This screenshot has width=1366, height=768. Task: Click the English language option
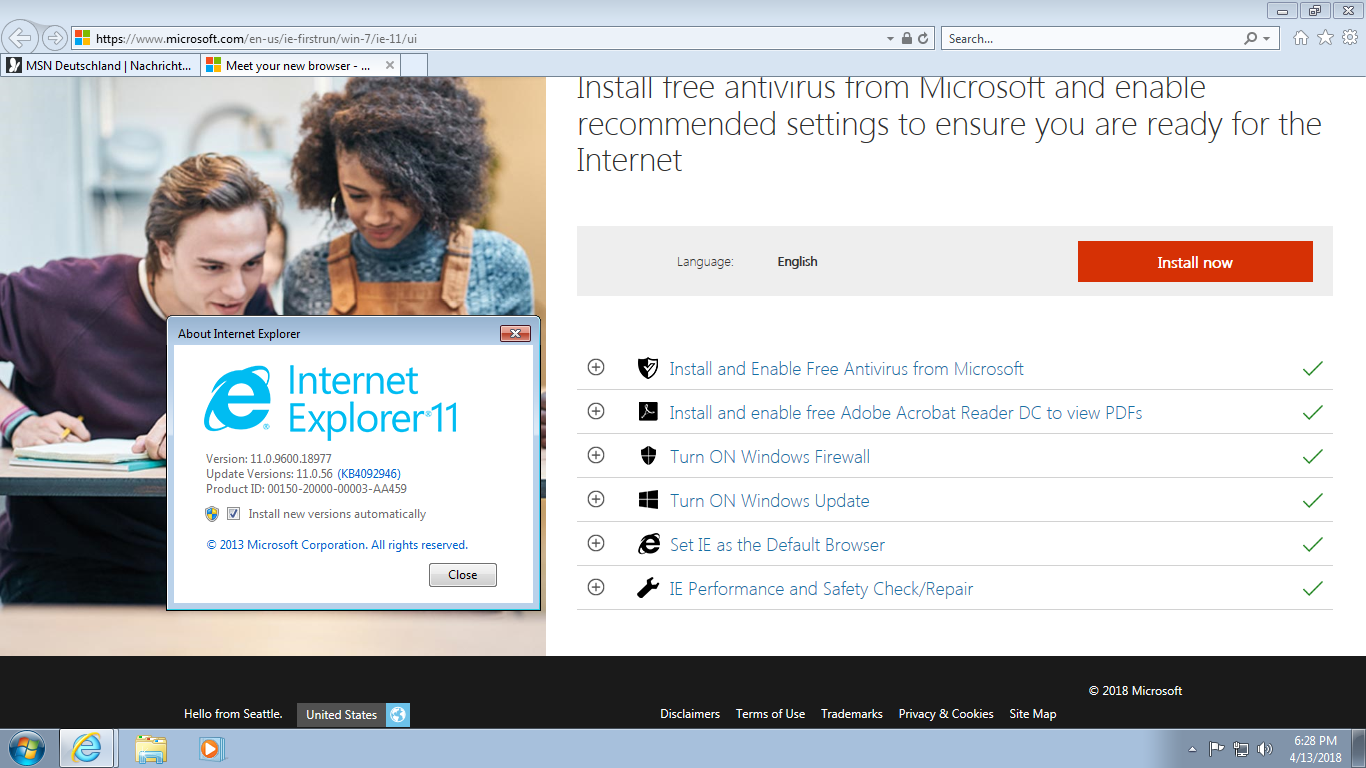point(797,262)
